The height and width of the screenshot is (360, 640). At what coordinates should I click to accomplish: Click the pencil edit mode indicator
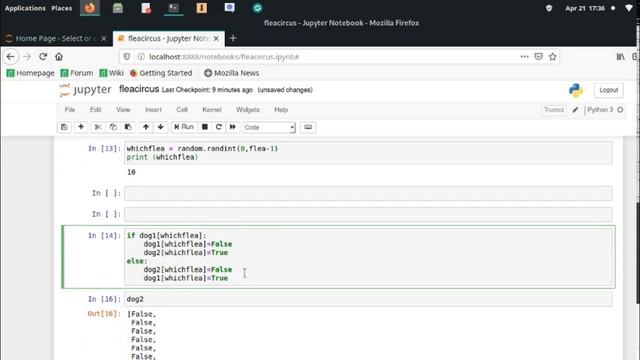pyautogui.click(x=575, y=110)
